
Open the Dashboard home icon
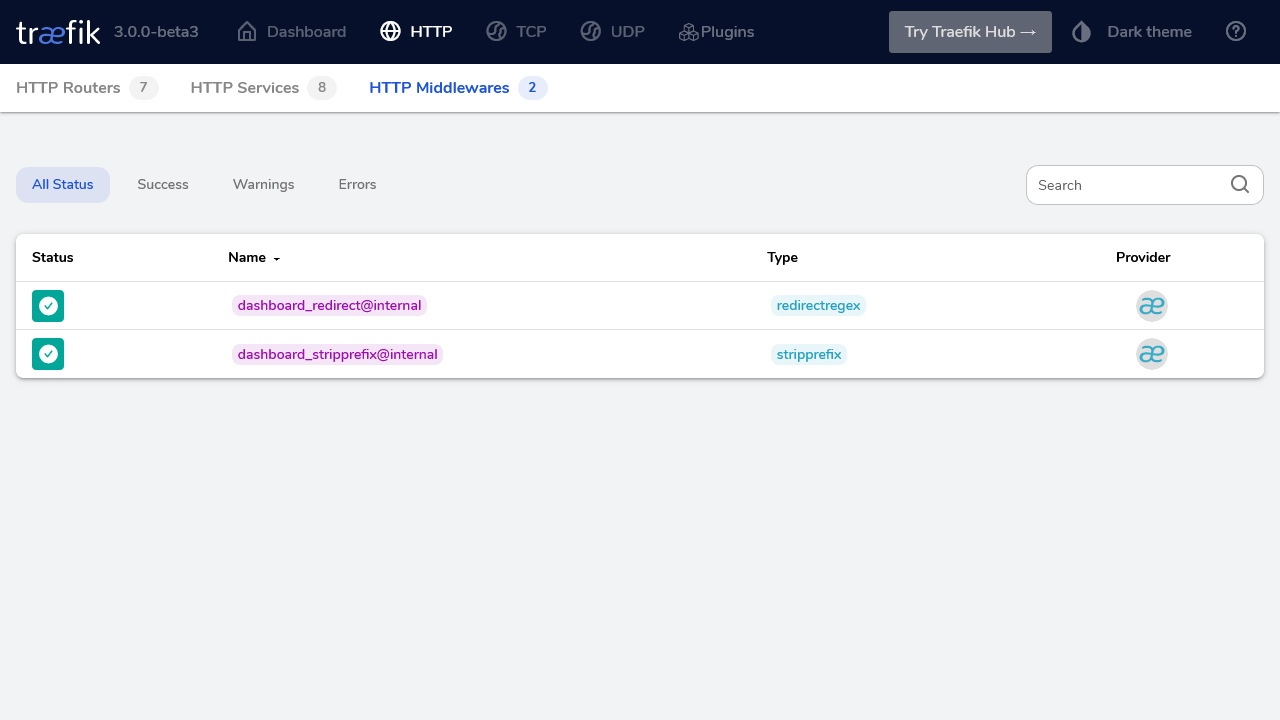pos(247,32)
